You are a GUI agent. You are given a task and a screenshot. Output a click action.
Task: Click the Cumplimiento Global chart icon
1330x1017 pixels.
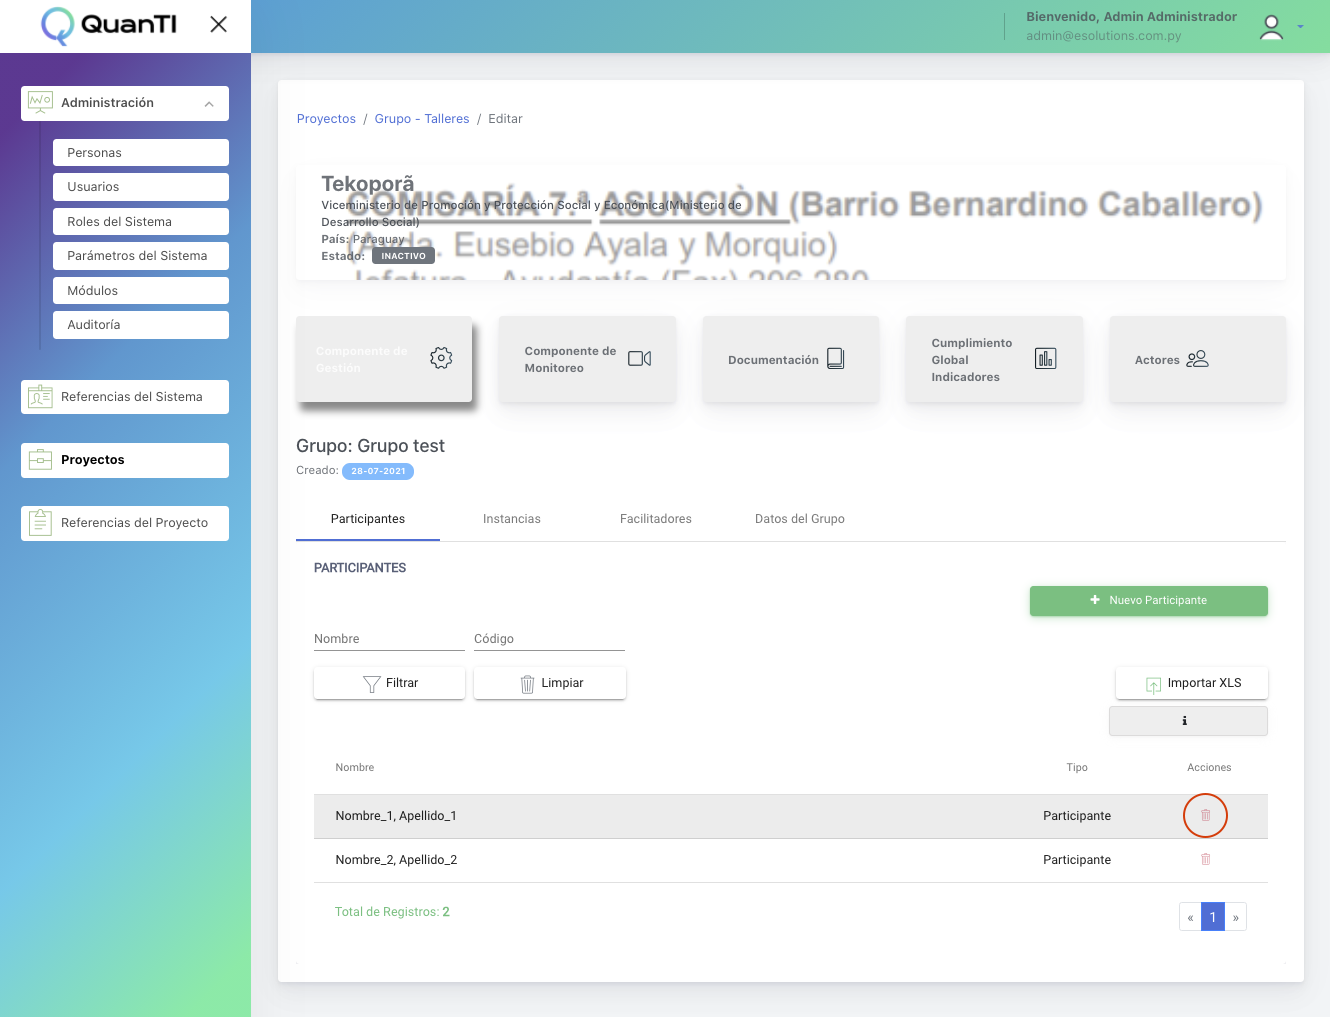[x=1046, y=358]
